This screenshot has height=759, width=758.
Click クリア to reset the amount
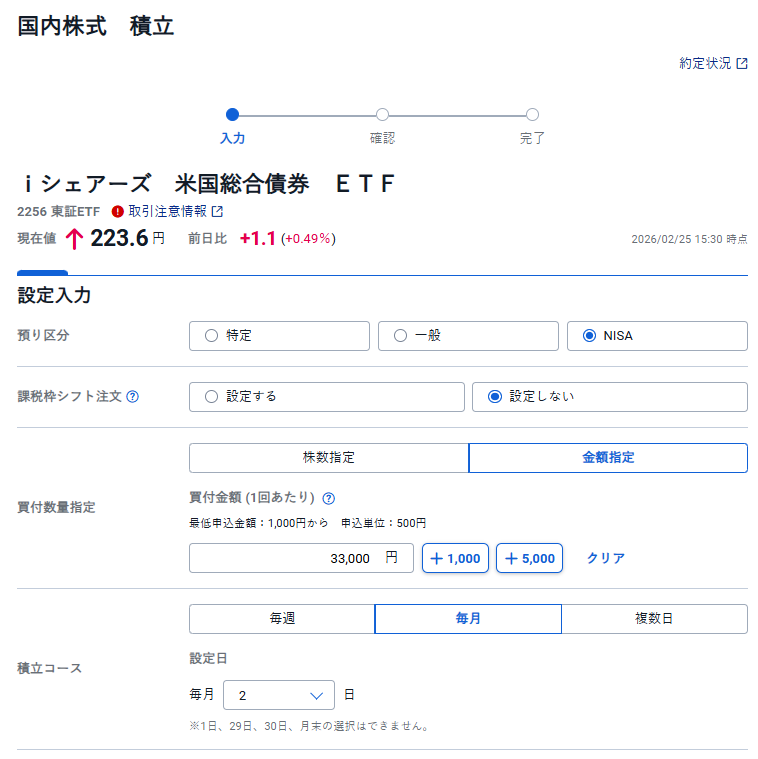(x=606, y=558)
